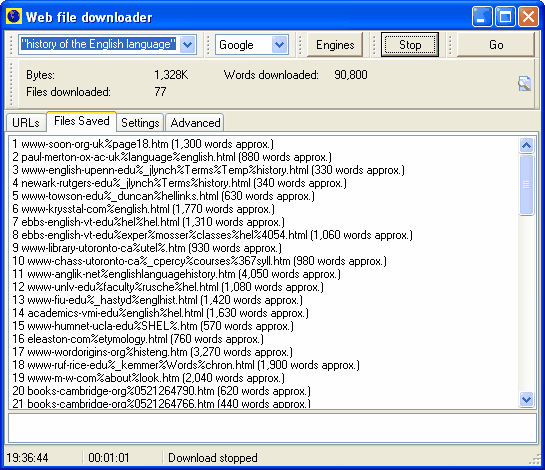545x470 pixels.
Task: Open the Advanced tab
Action: [195, 123]
